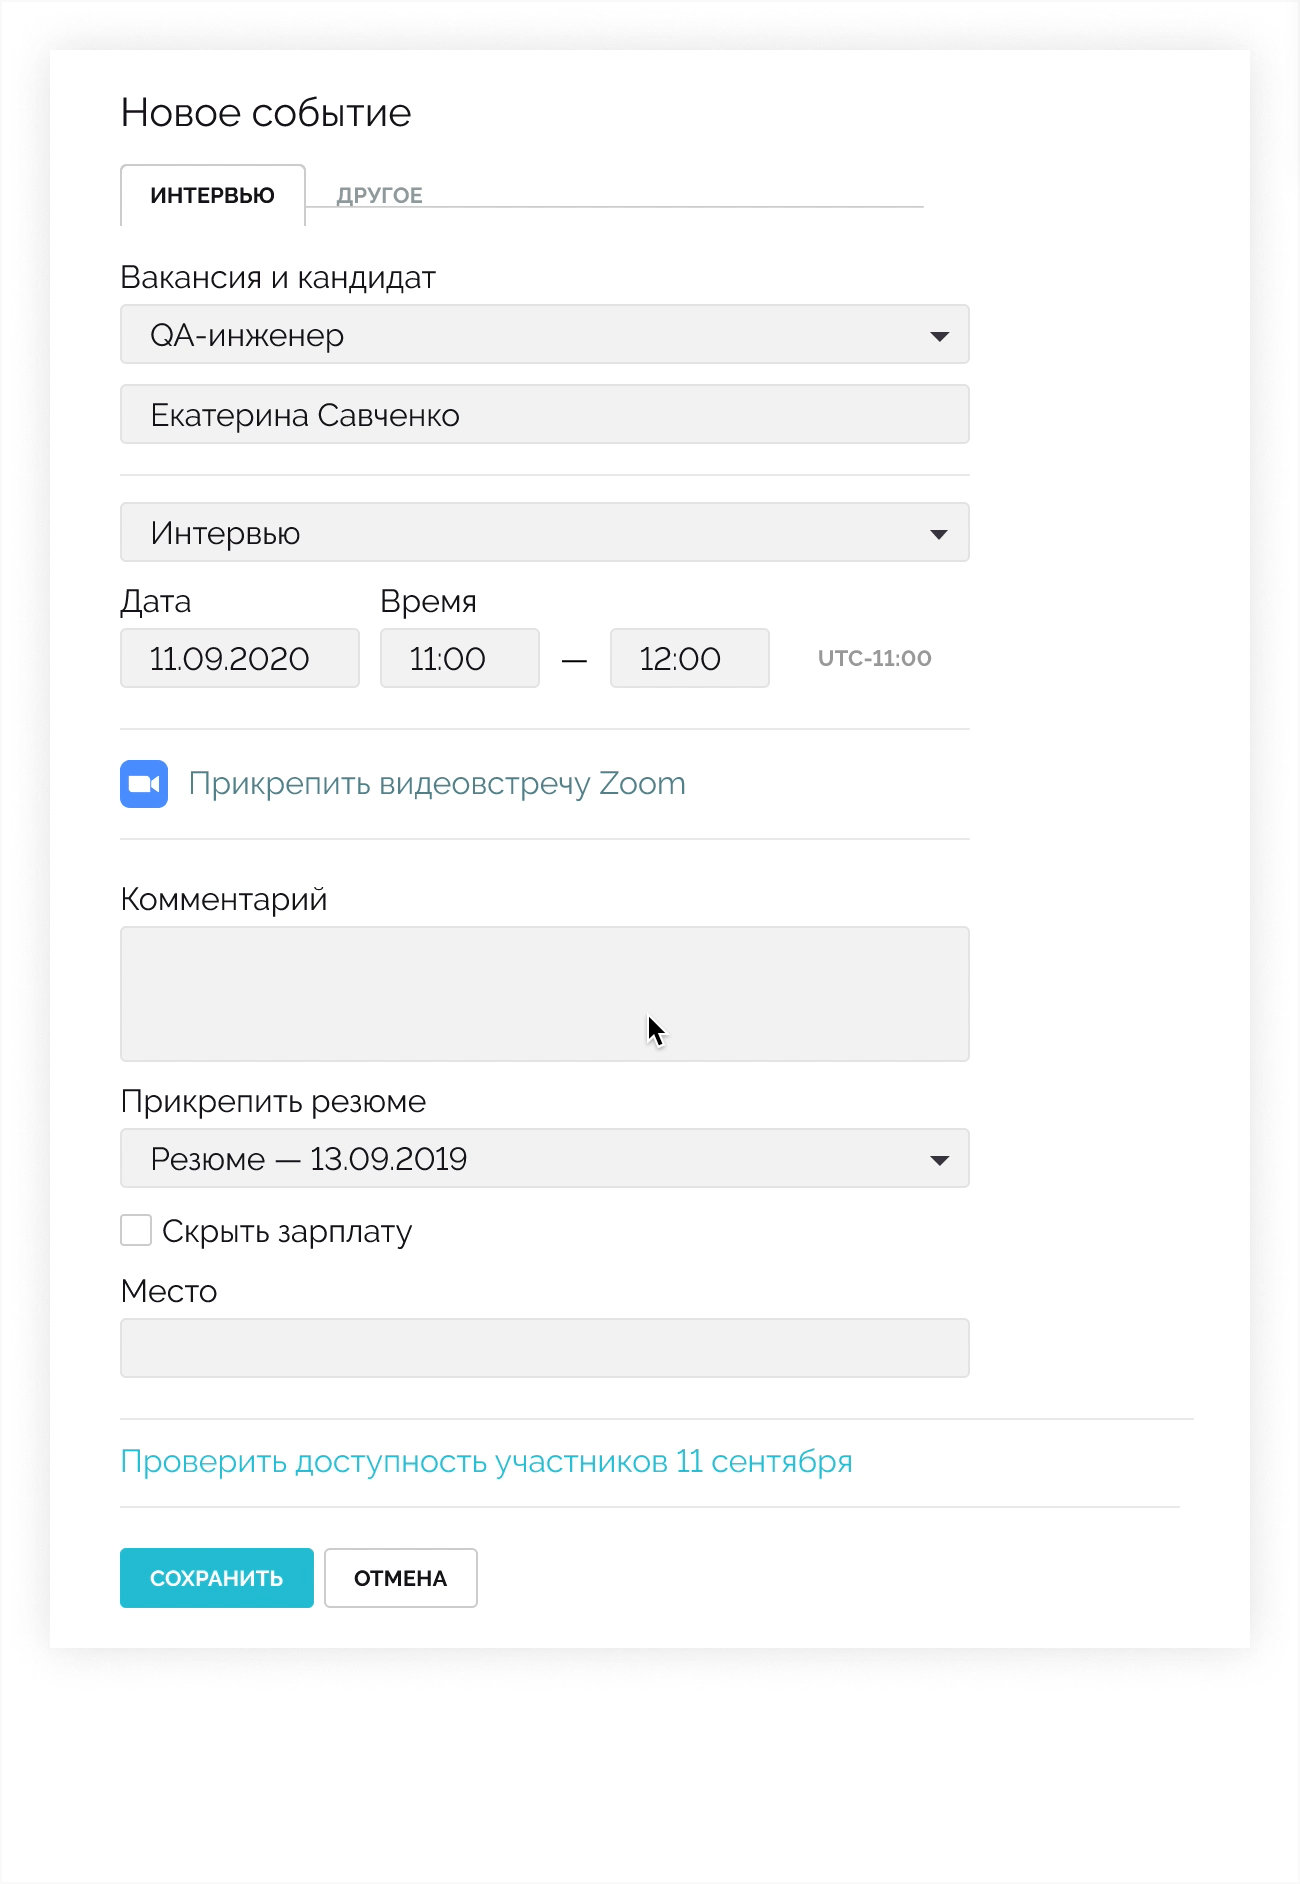This screenshot has height=1884, width=1300.
Task: Toggle the Скрыть зарплату checkbox
Action: click(x=136, y=1230)
